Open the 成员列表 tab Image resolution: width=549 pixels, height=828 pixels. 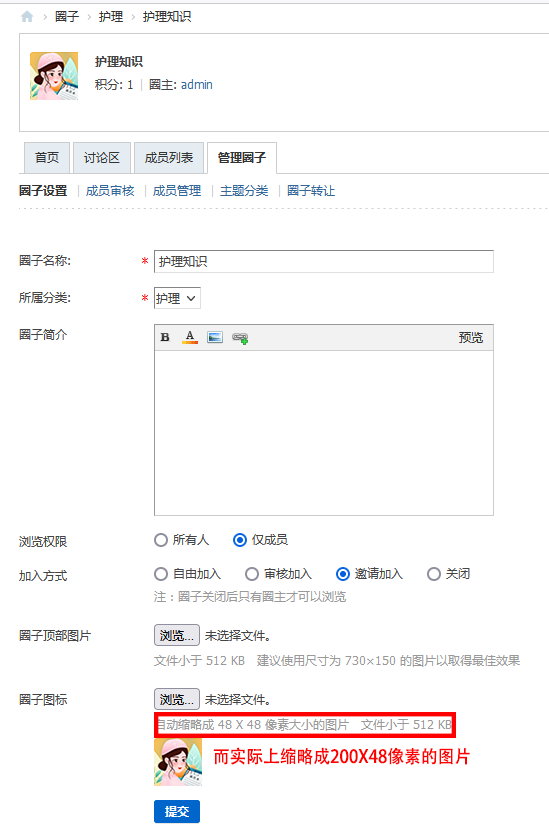click(169, 157)
